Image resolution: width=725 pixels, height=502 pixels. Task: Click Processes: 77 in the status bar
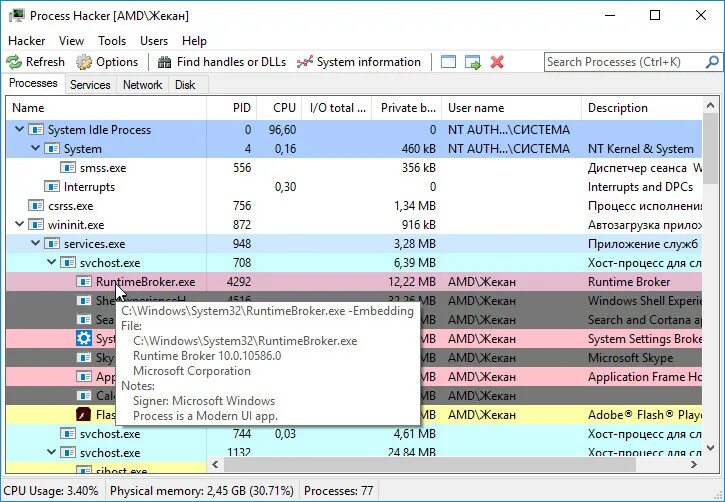[x=338, y=490]
